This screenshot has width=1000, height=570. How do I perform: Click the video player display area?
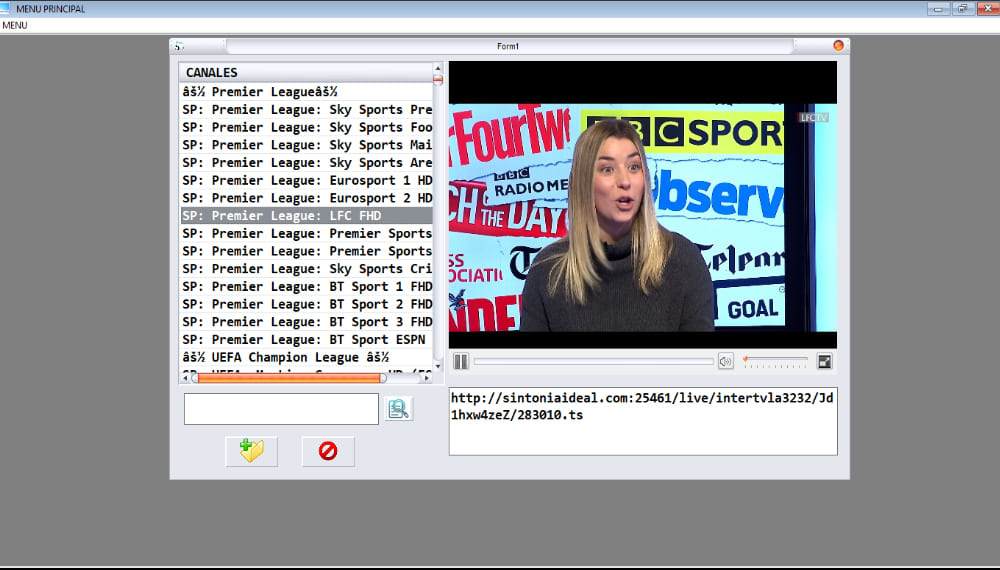click(x=643, y=205)
